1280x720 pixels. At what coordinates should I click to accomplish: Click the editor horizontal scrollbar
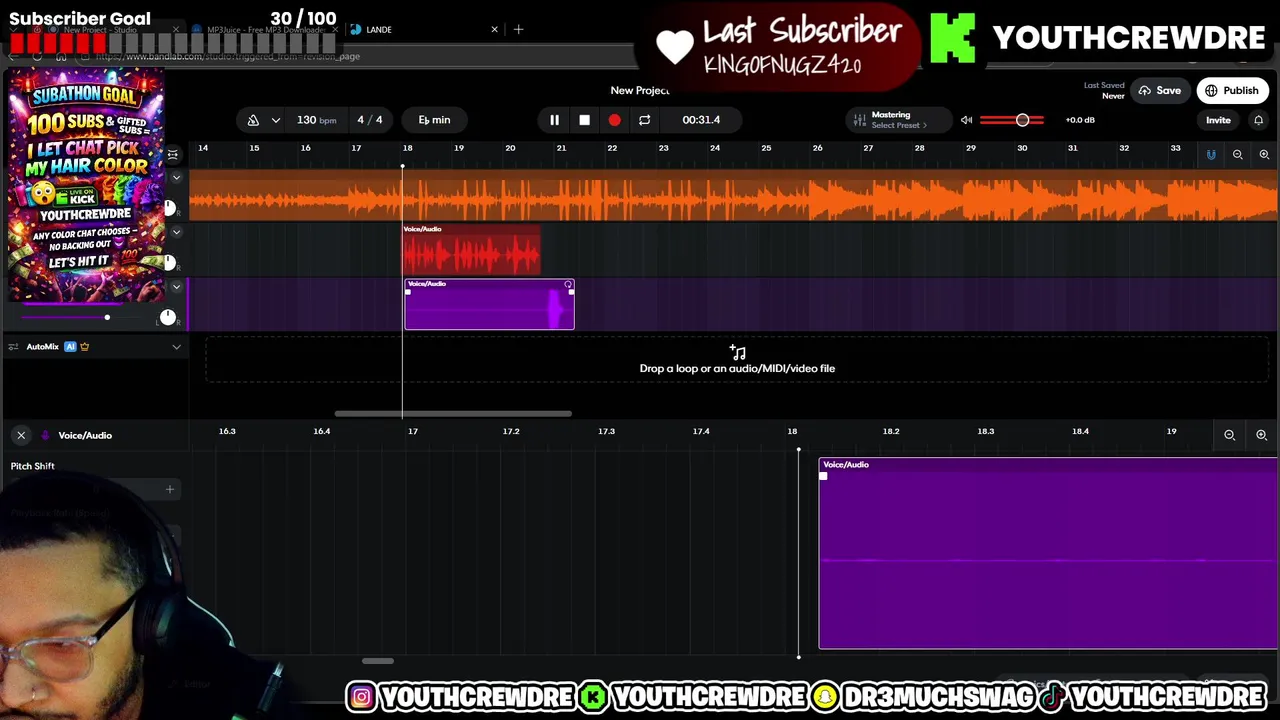[377, 661]
